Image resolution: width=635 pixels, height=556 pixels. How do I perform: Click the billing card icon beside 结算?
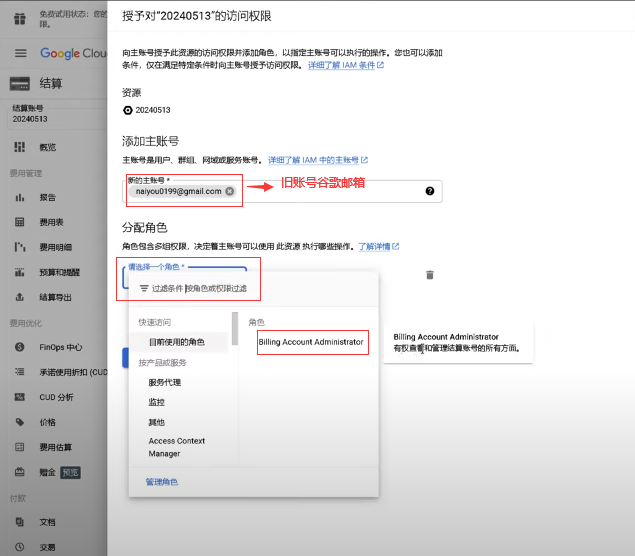tap(20, 83)
